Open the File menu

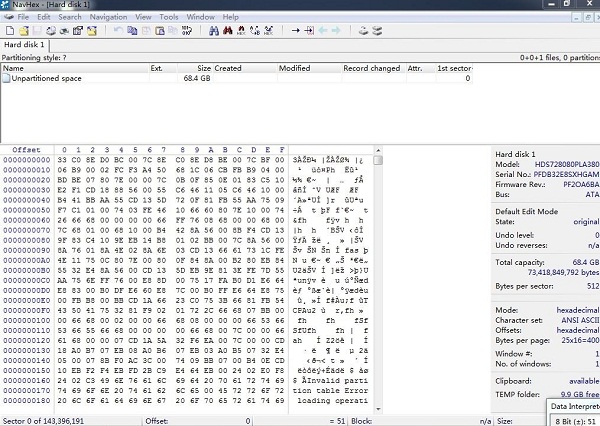23,17
